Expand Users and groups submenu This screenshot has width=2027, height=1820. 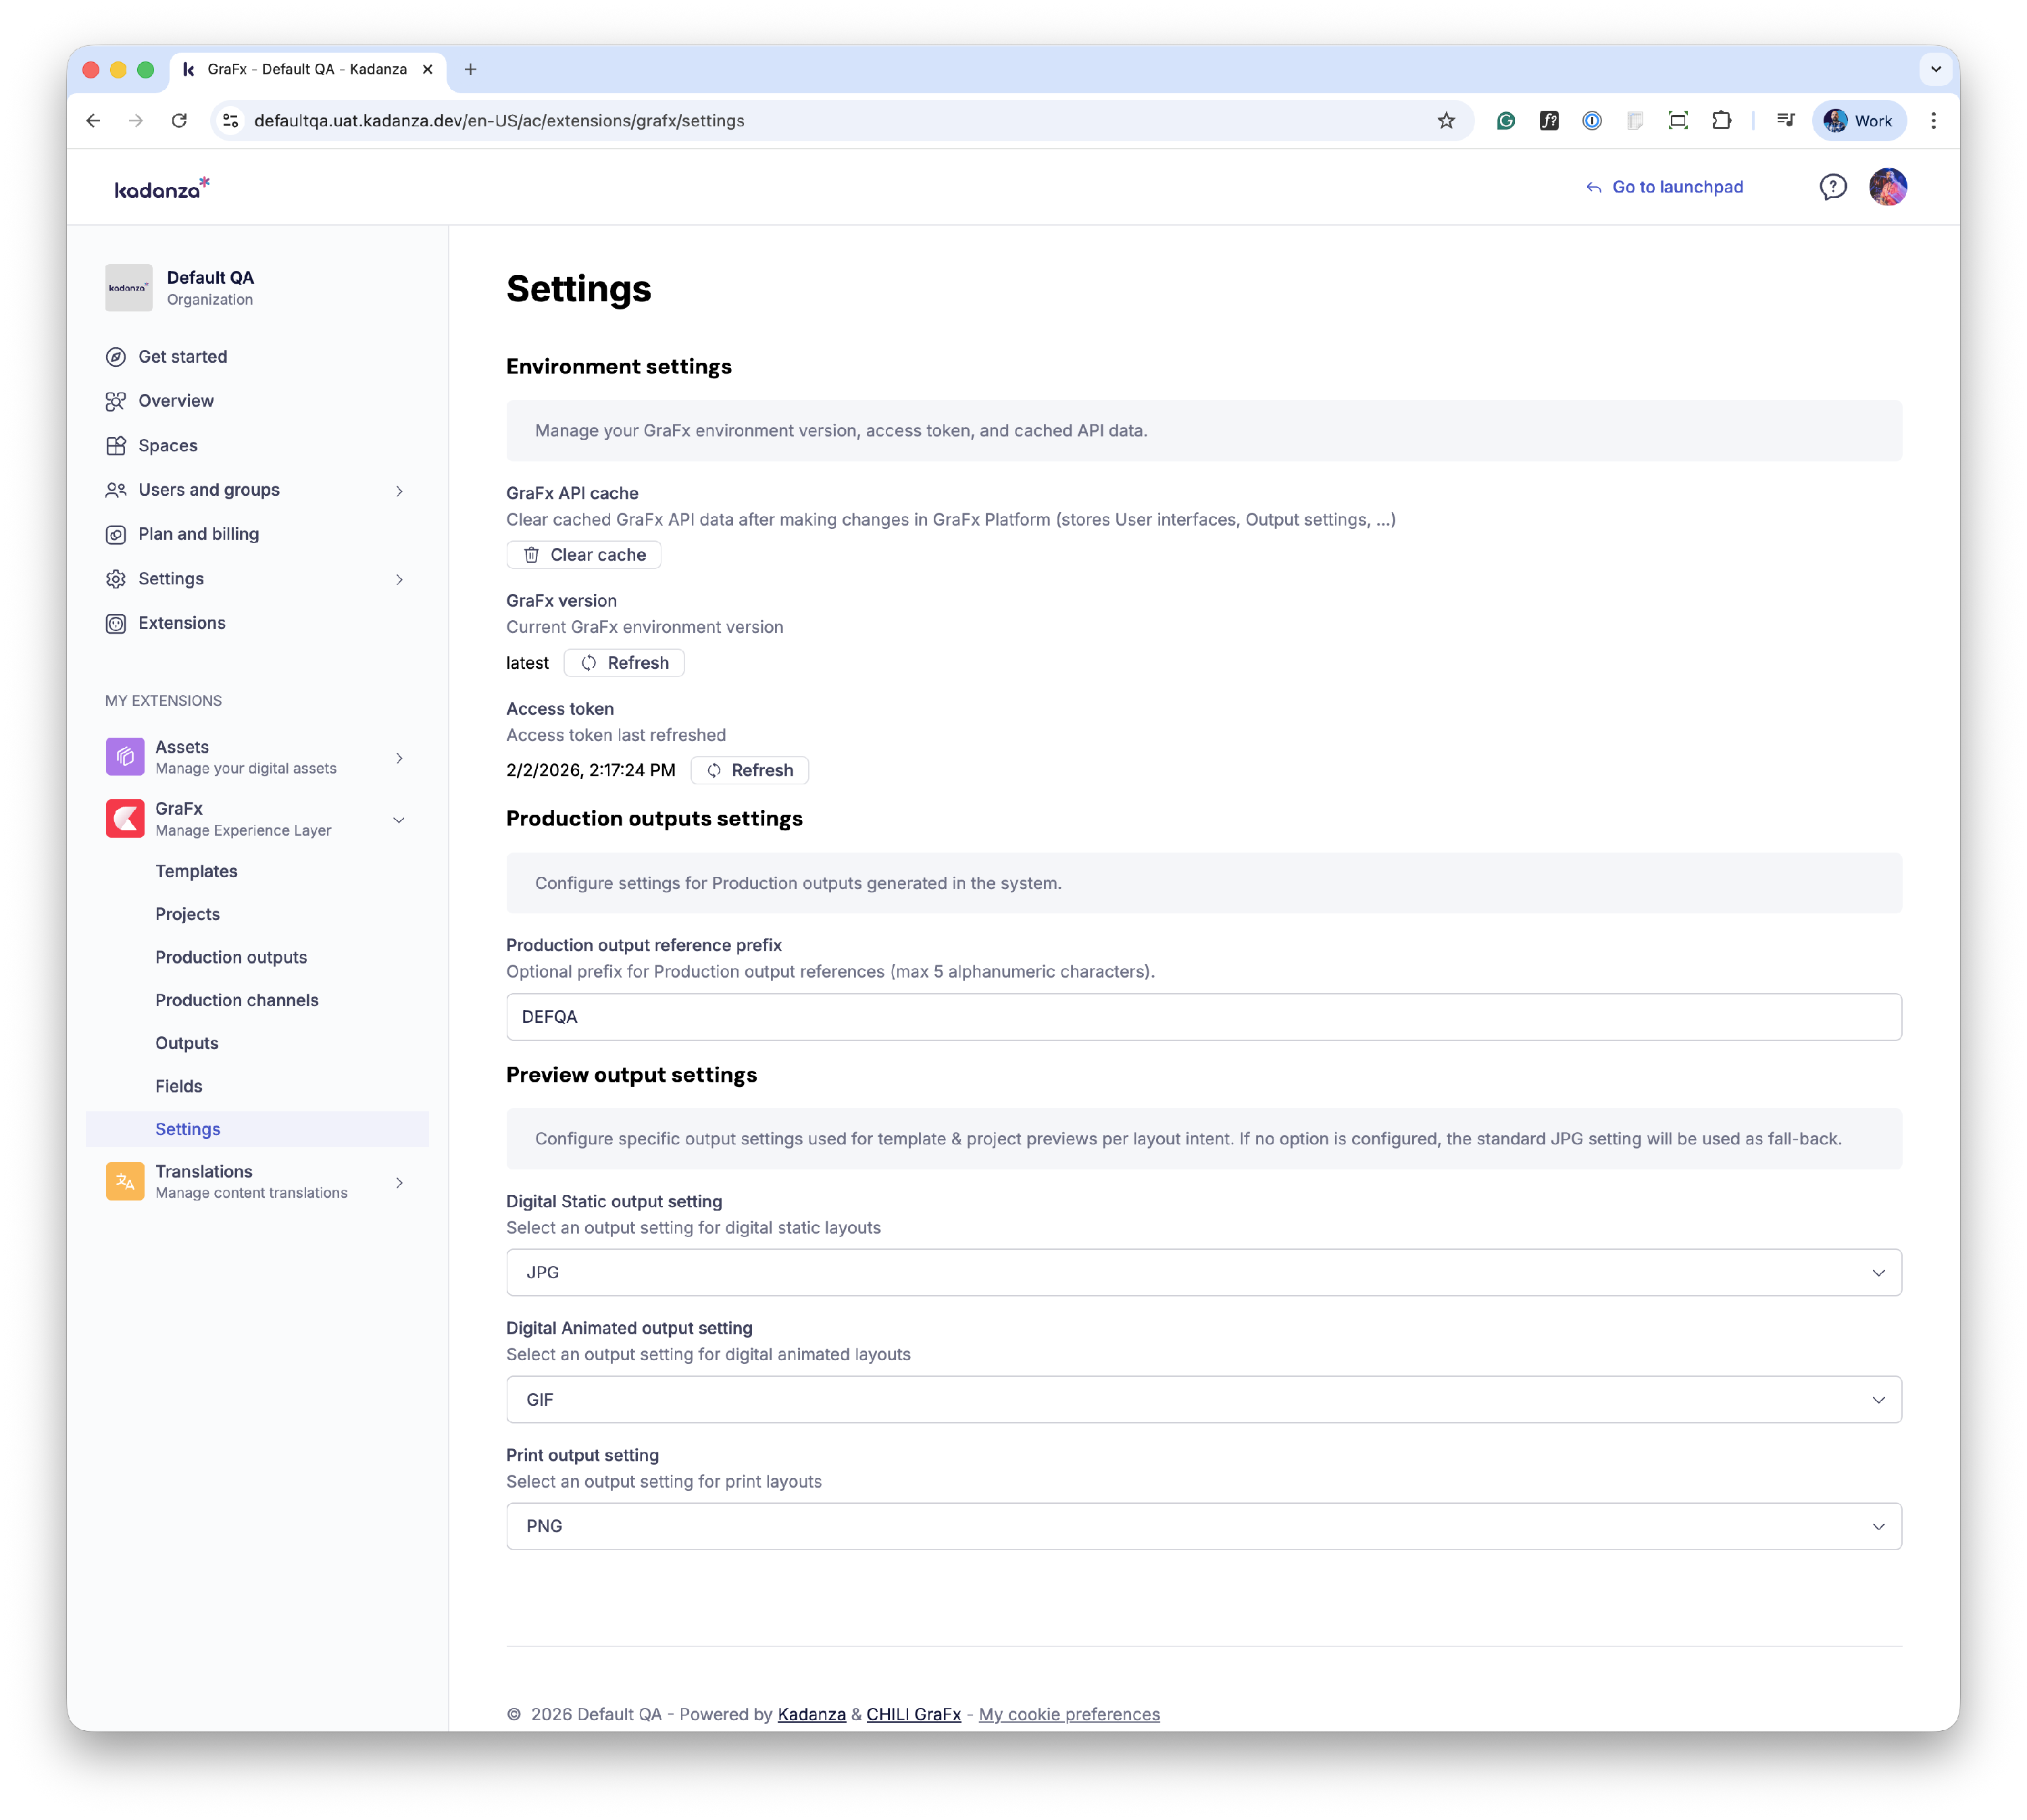tap(399, 490)
